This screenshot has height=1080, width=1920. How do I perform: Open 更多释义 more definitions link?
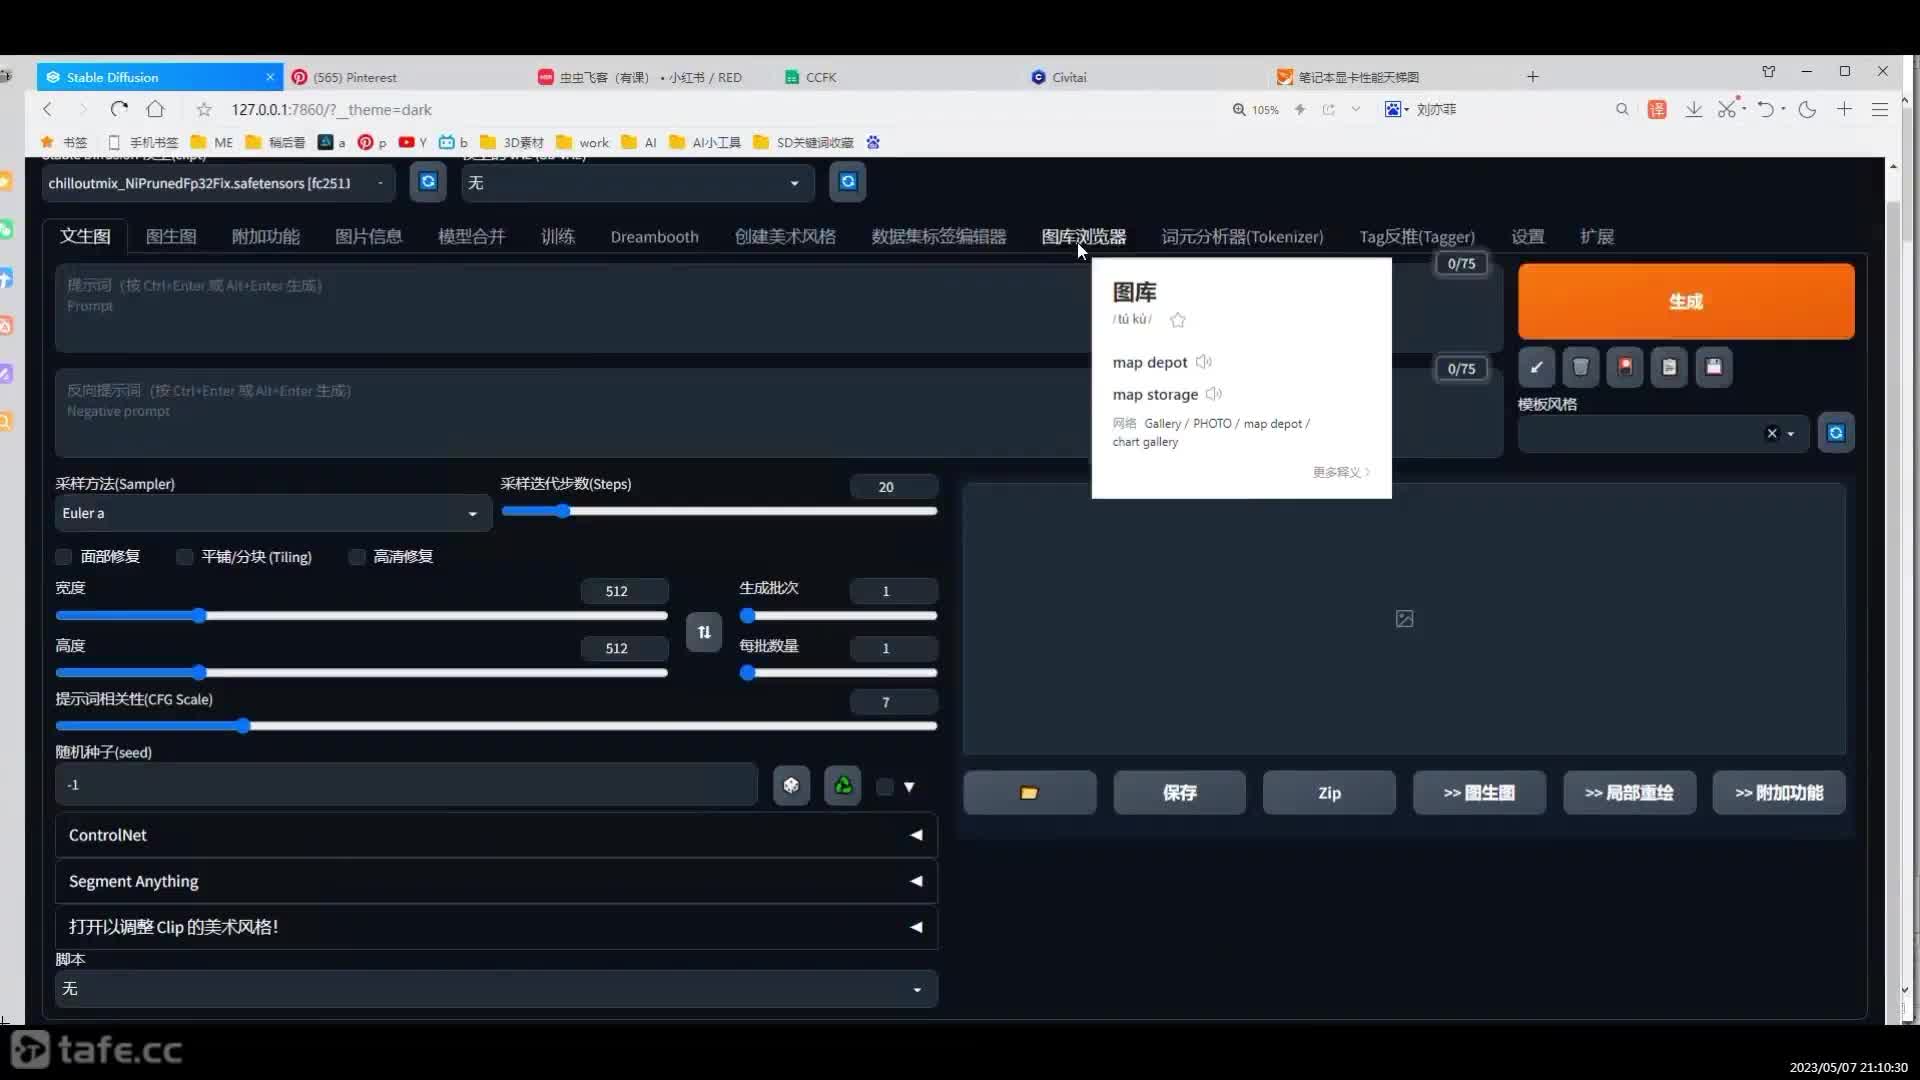[x=1341, y=472]
